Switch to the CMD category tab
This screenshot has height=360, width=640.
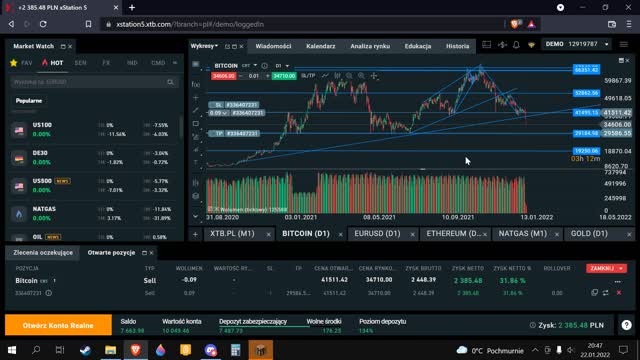[x=158, y=63]
